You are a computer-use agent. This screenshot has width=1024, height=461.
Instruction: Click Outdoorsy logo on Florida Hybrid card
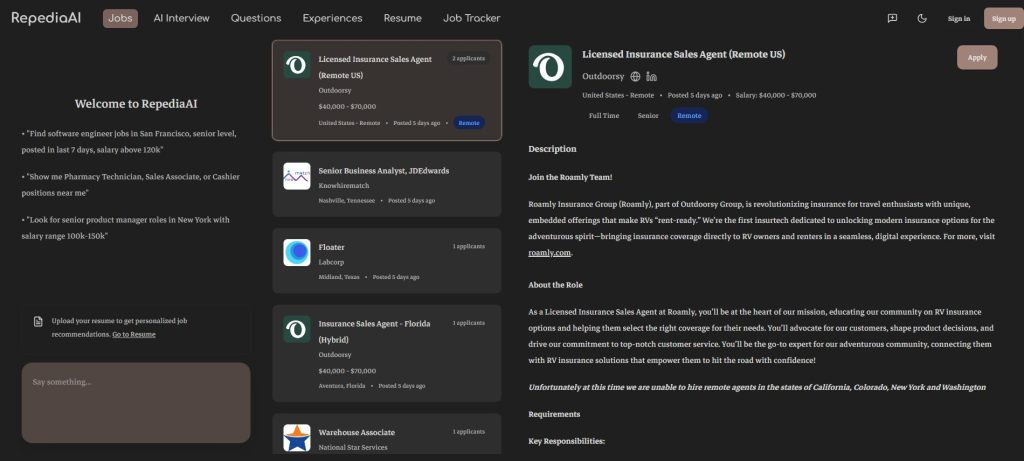(x=297, y=329)
